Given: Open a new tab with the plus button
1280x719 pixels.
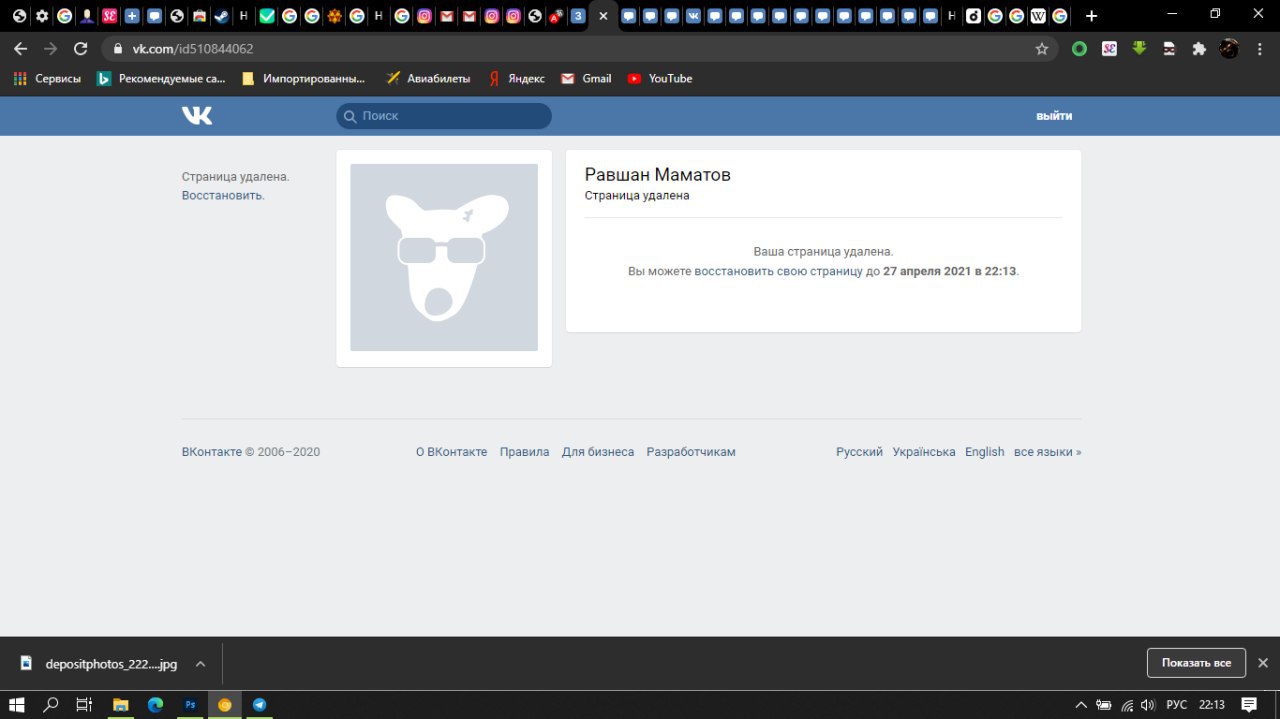Looking at the screenshot, I should pyautogui.click(x=1091, y=16).
